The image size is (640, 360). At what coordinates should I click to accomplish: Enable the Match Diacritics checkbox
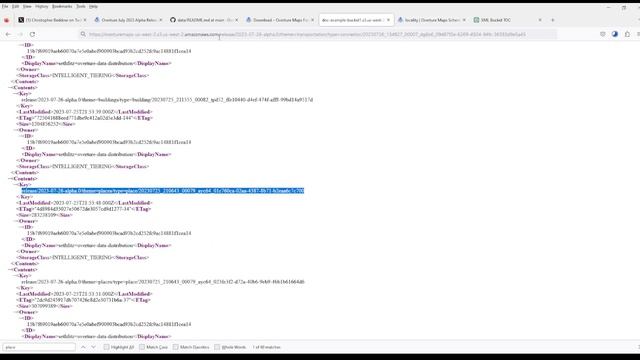[x=176, y=347]
